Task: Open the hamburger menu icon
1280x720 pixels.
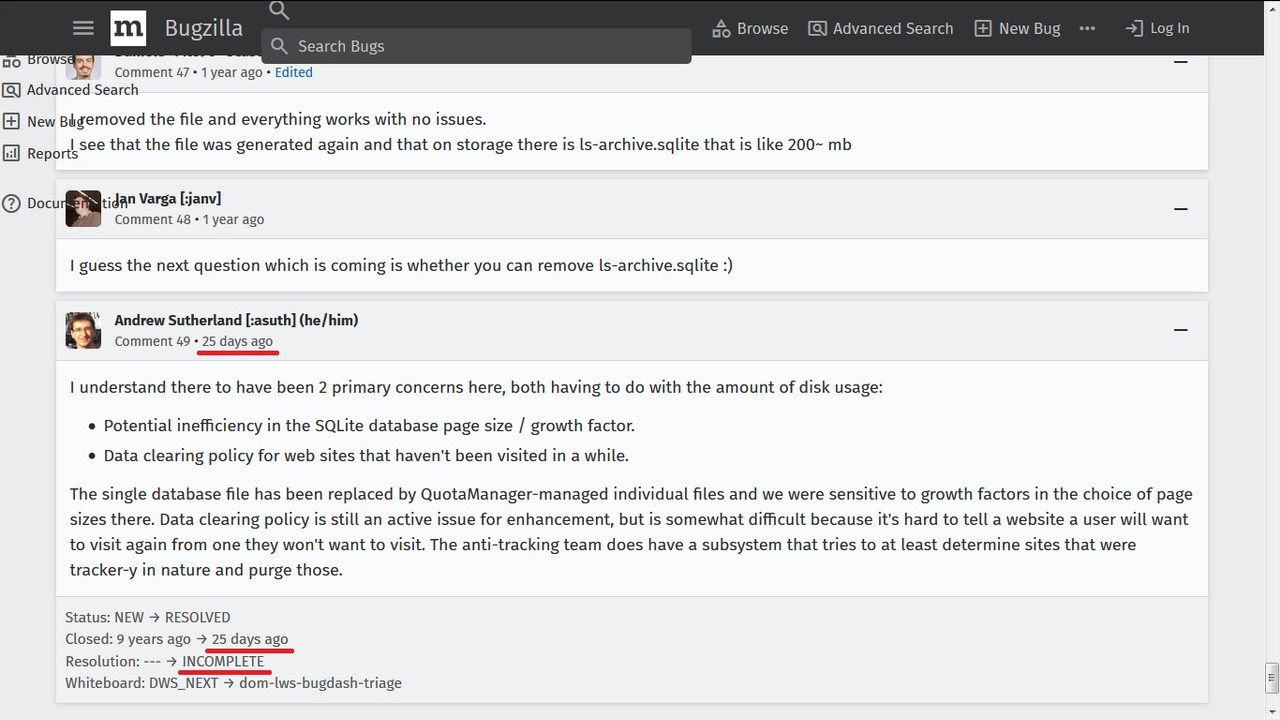Action: [x=84, y=28]
